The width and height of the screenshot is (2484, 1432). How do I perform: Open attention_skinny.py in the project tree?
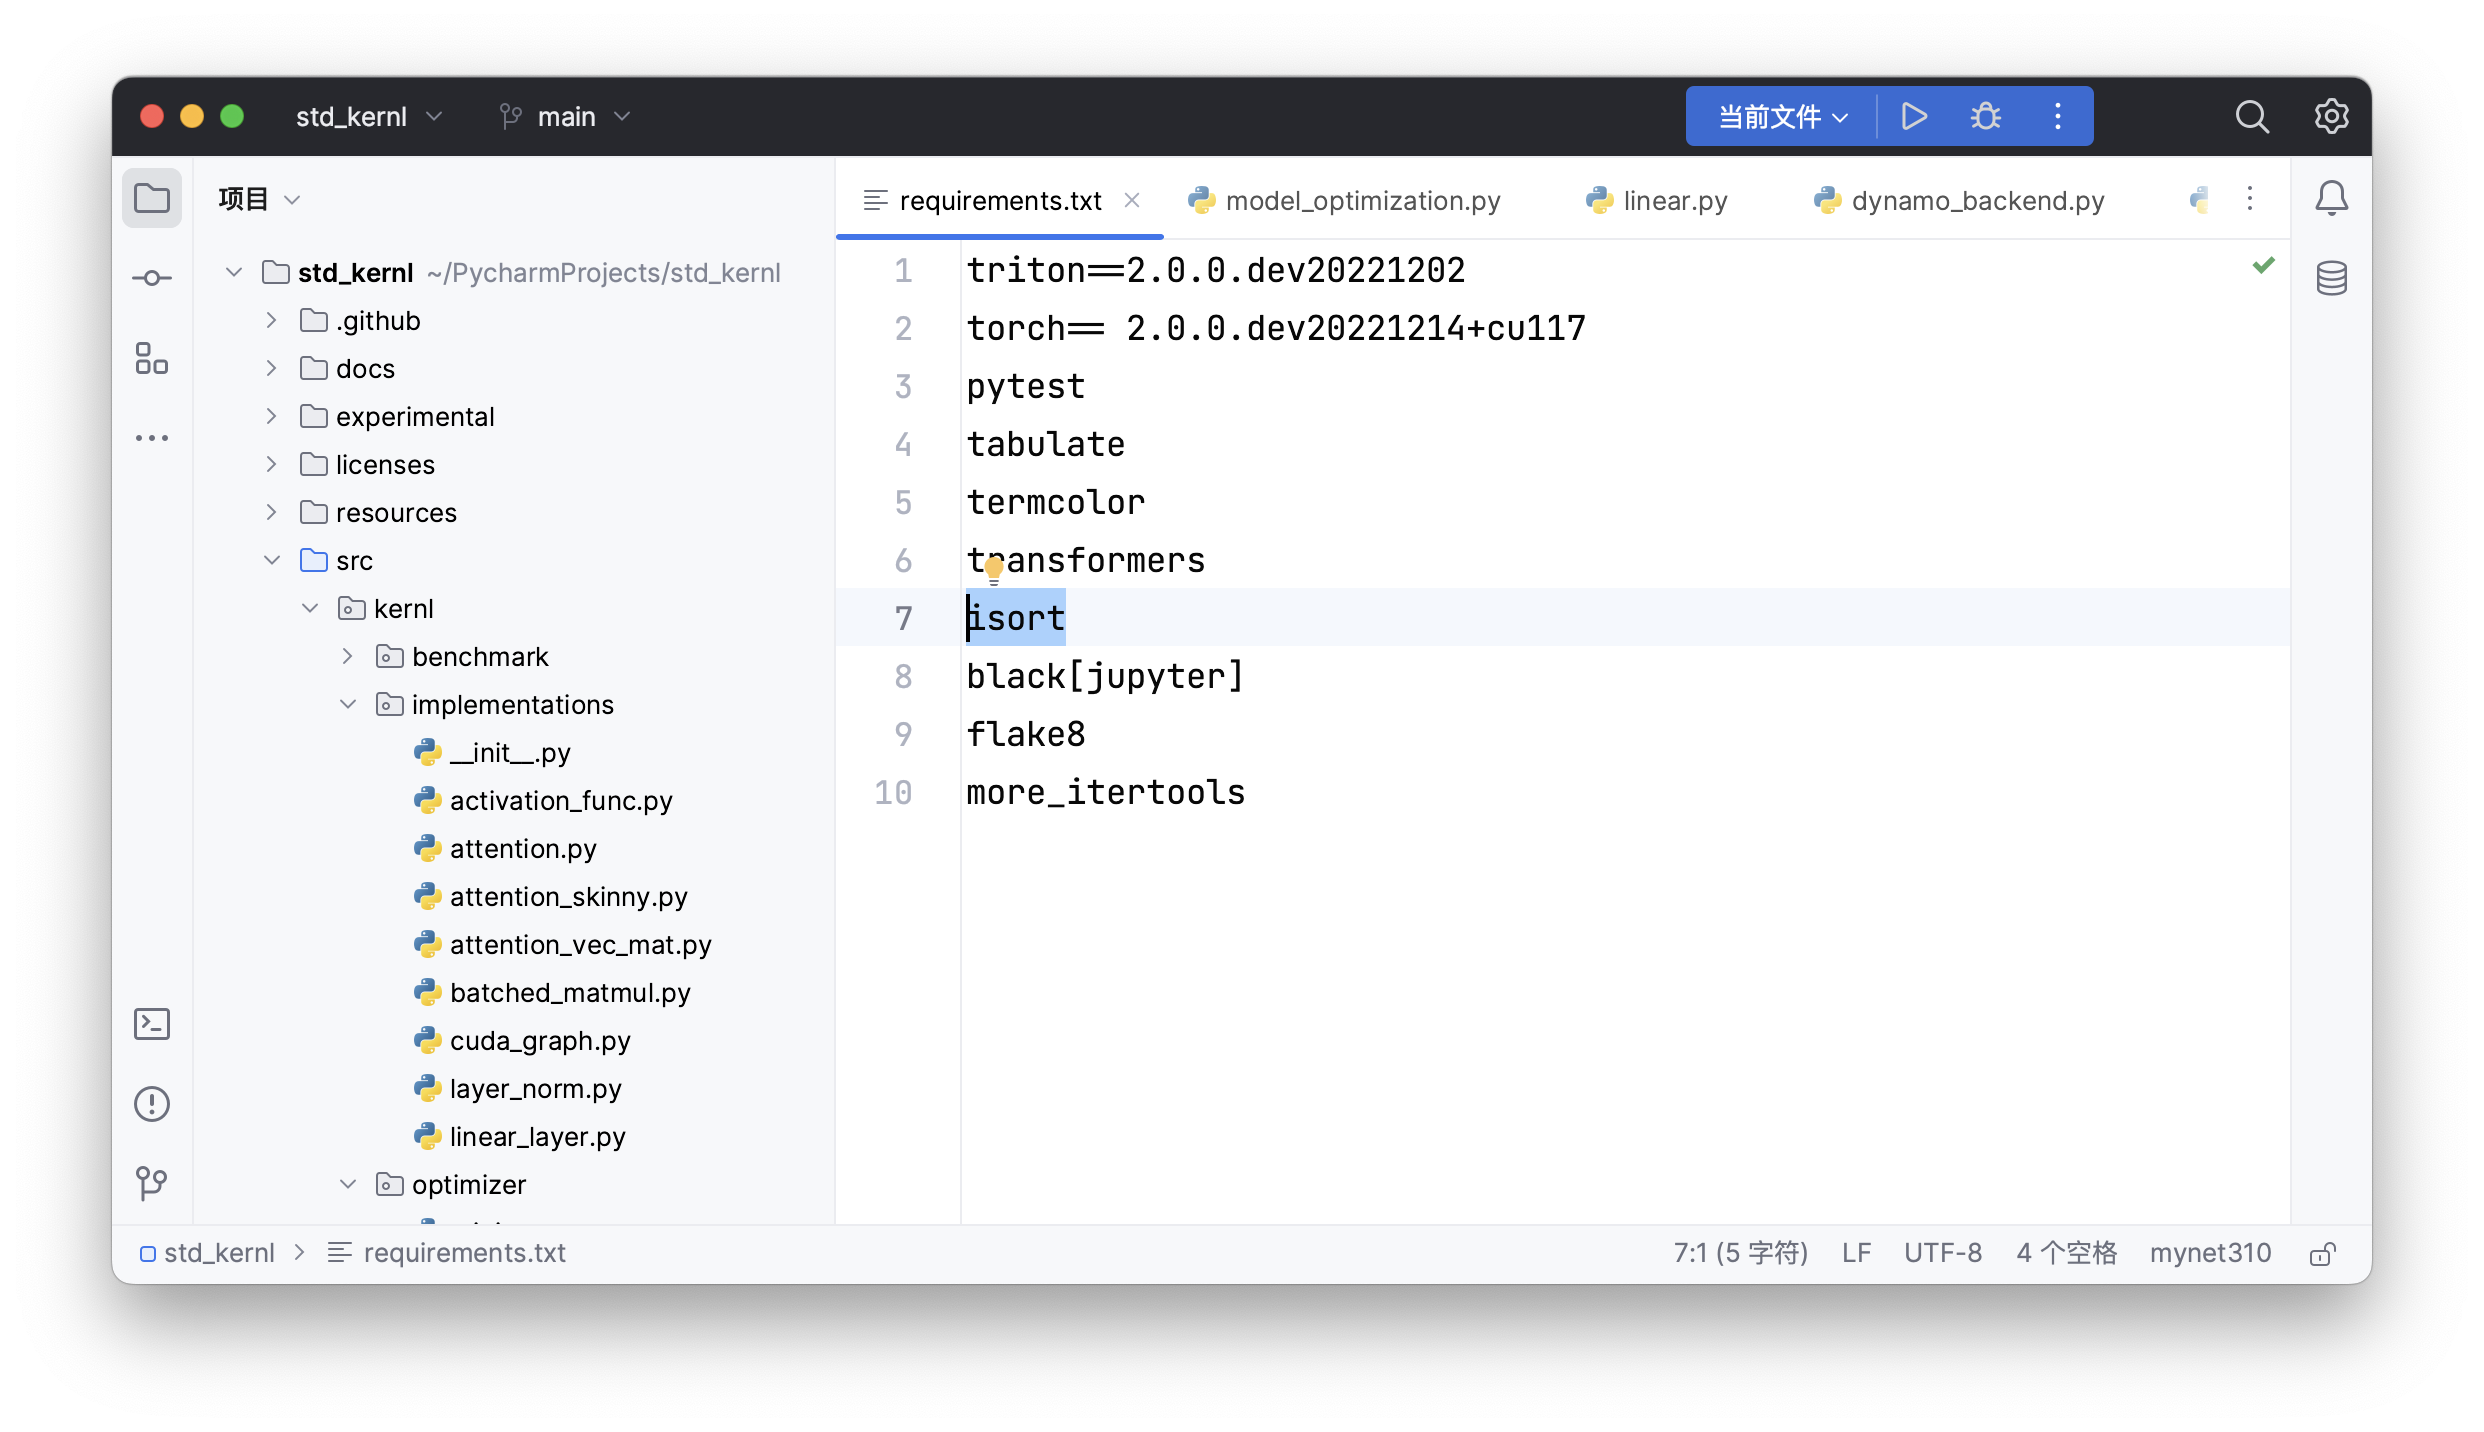tap(568, 896)
